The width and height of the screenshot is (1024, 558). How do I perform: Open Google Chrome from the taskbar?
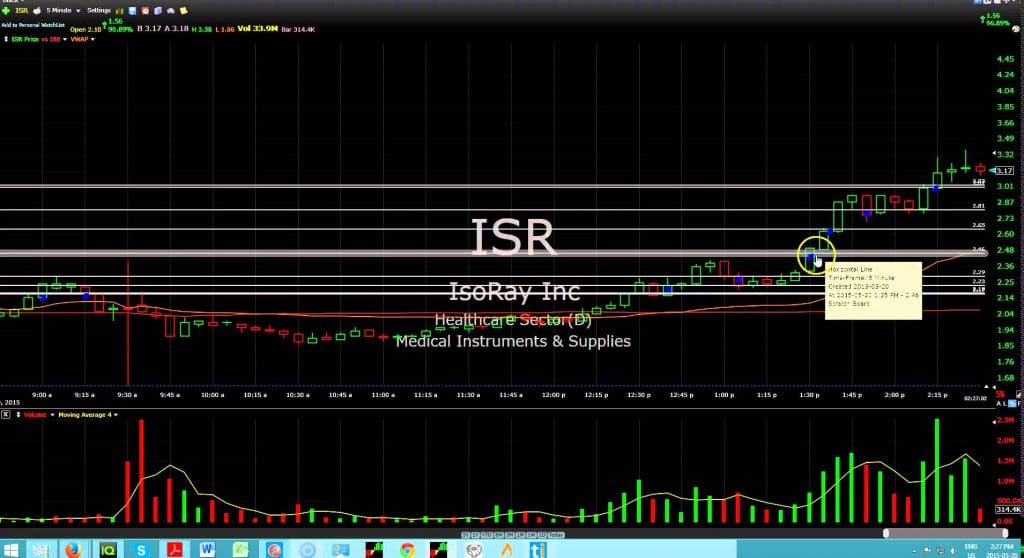408,550
